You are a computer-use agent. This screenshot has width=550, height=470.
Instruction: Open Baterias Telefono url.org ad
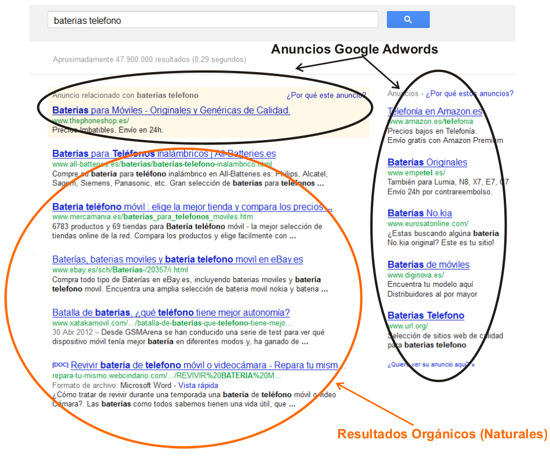click(x=426, y=315)
